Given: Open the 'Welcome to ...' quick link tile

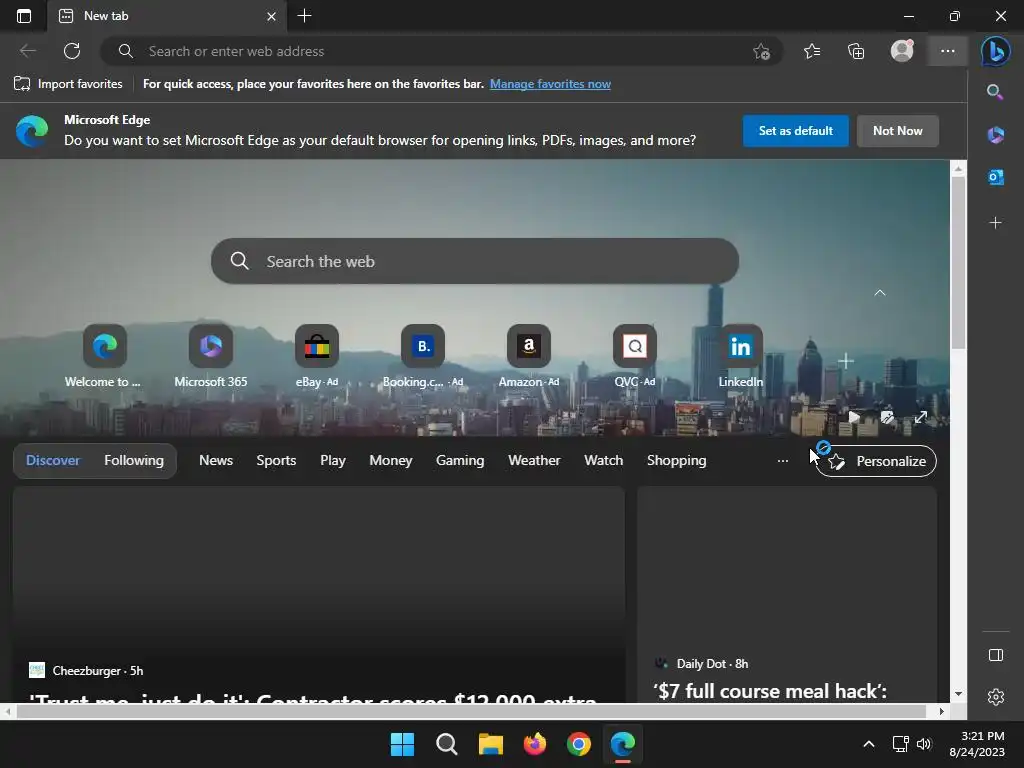Looking at the screenshot, I should pyautogui.click(x=104, y=357).
